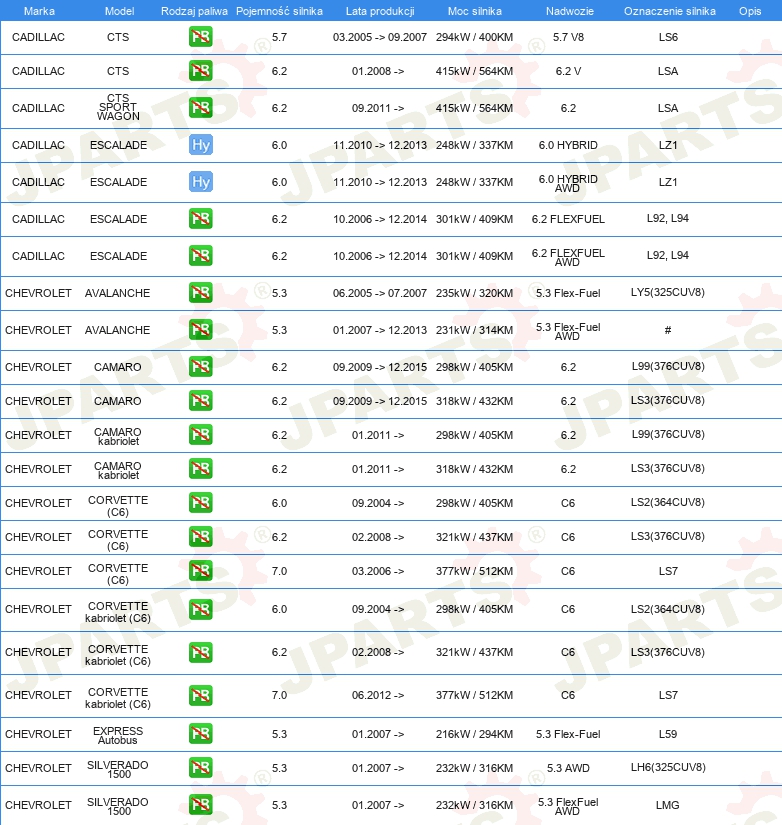Click 01.2007 -> 12.2013 production years
Viewport: 782px width, 825px height.
point(379,330)
